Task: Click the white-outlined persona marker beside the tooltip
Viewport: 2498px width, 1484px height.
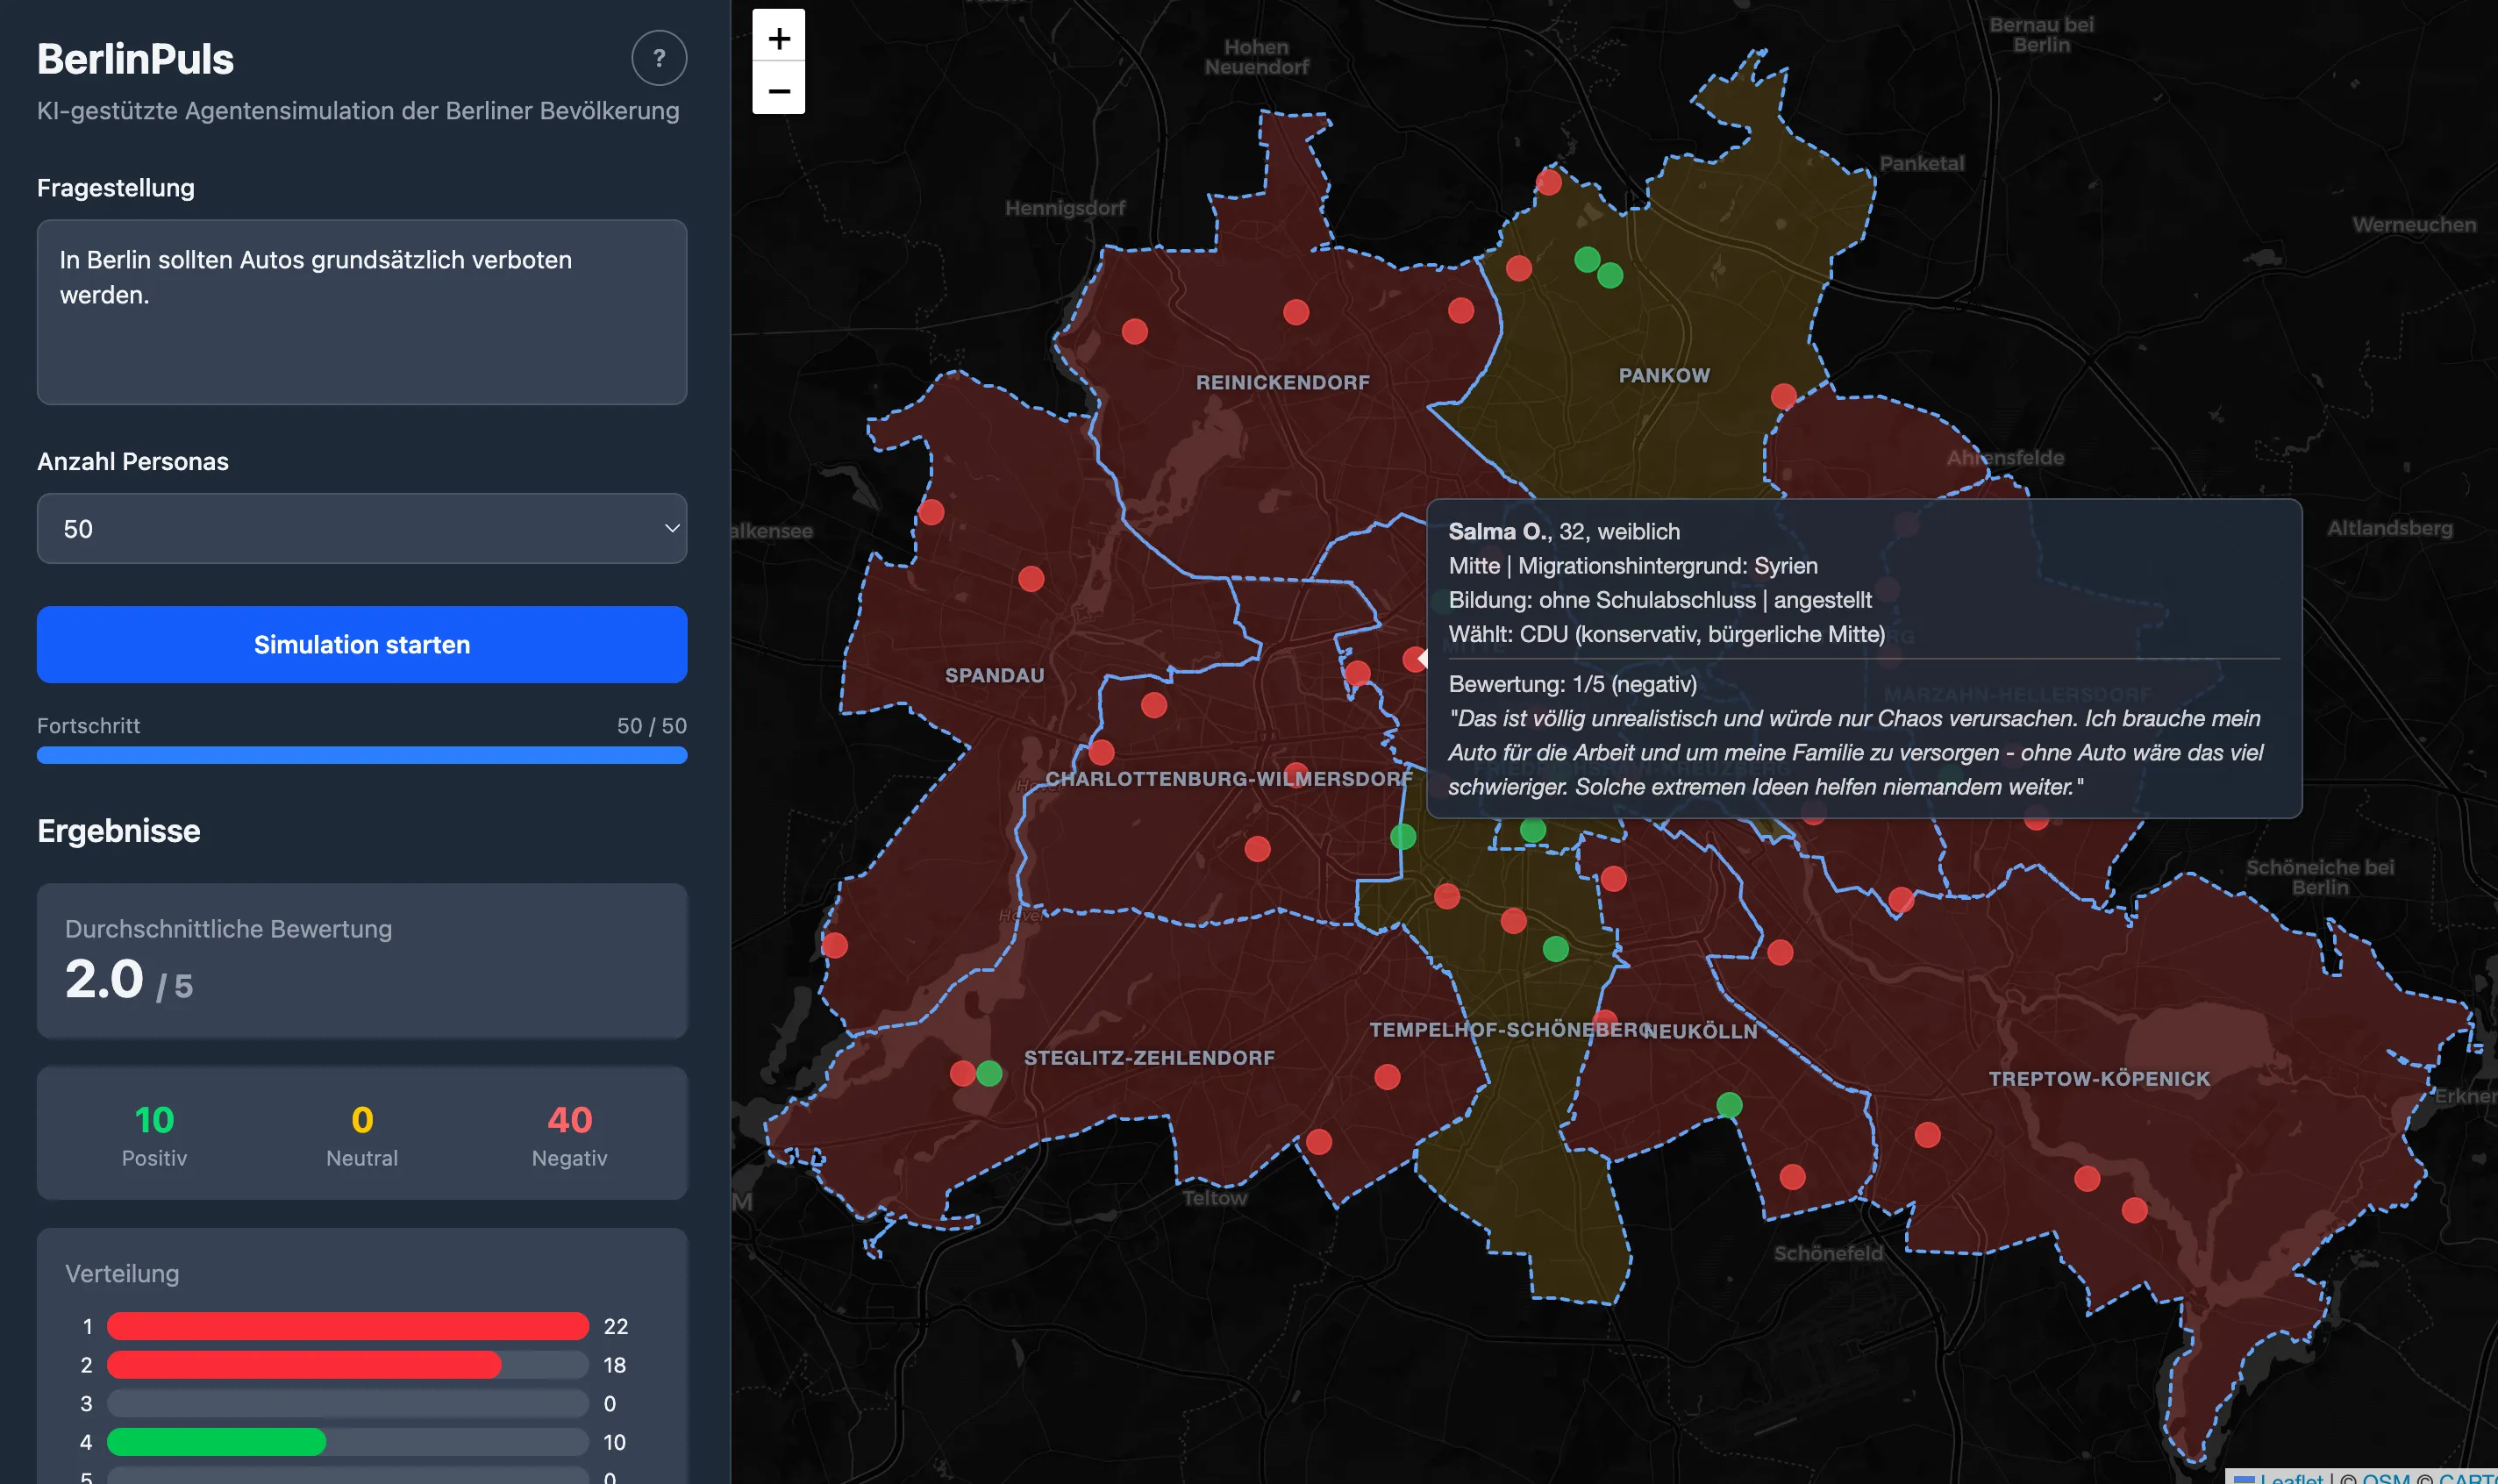Action: pos(1414,659)
